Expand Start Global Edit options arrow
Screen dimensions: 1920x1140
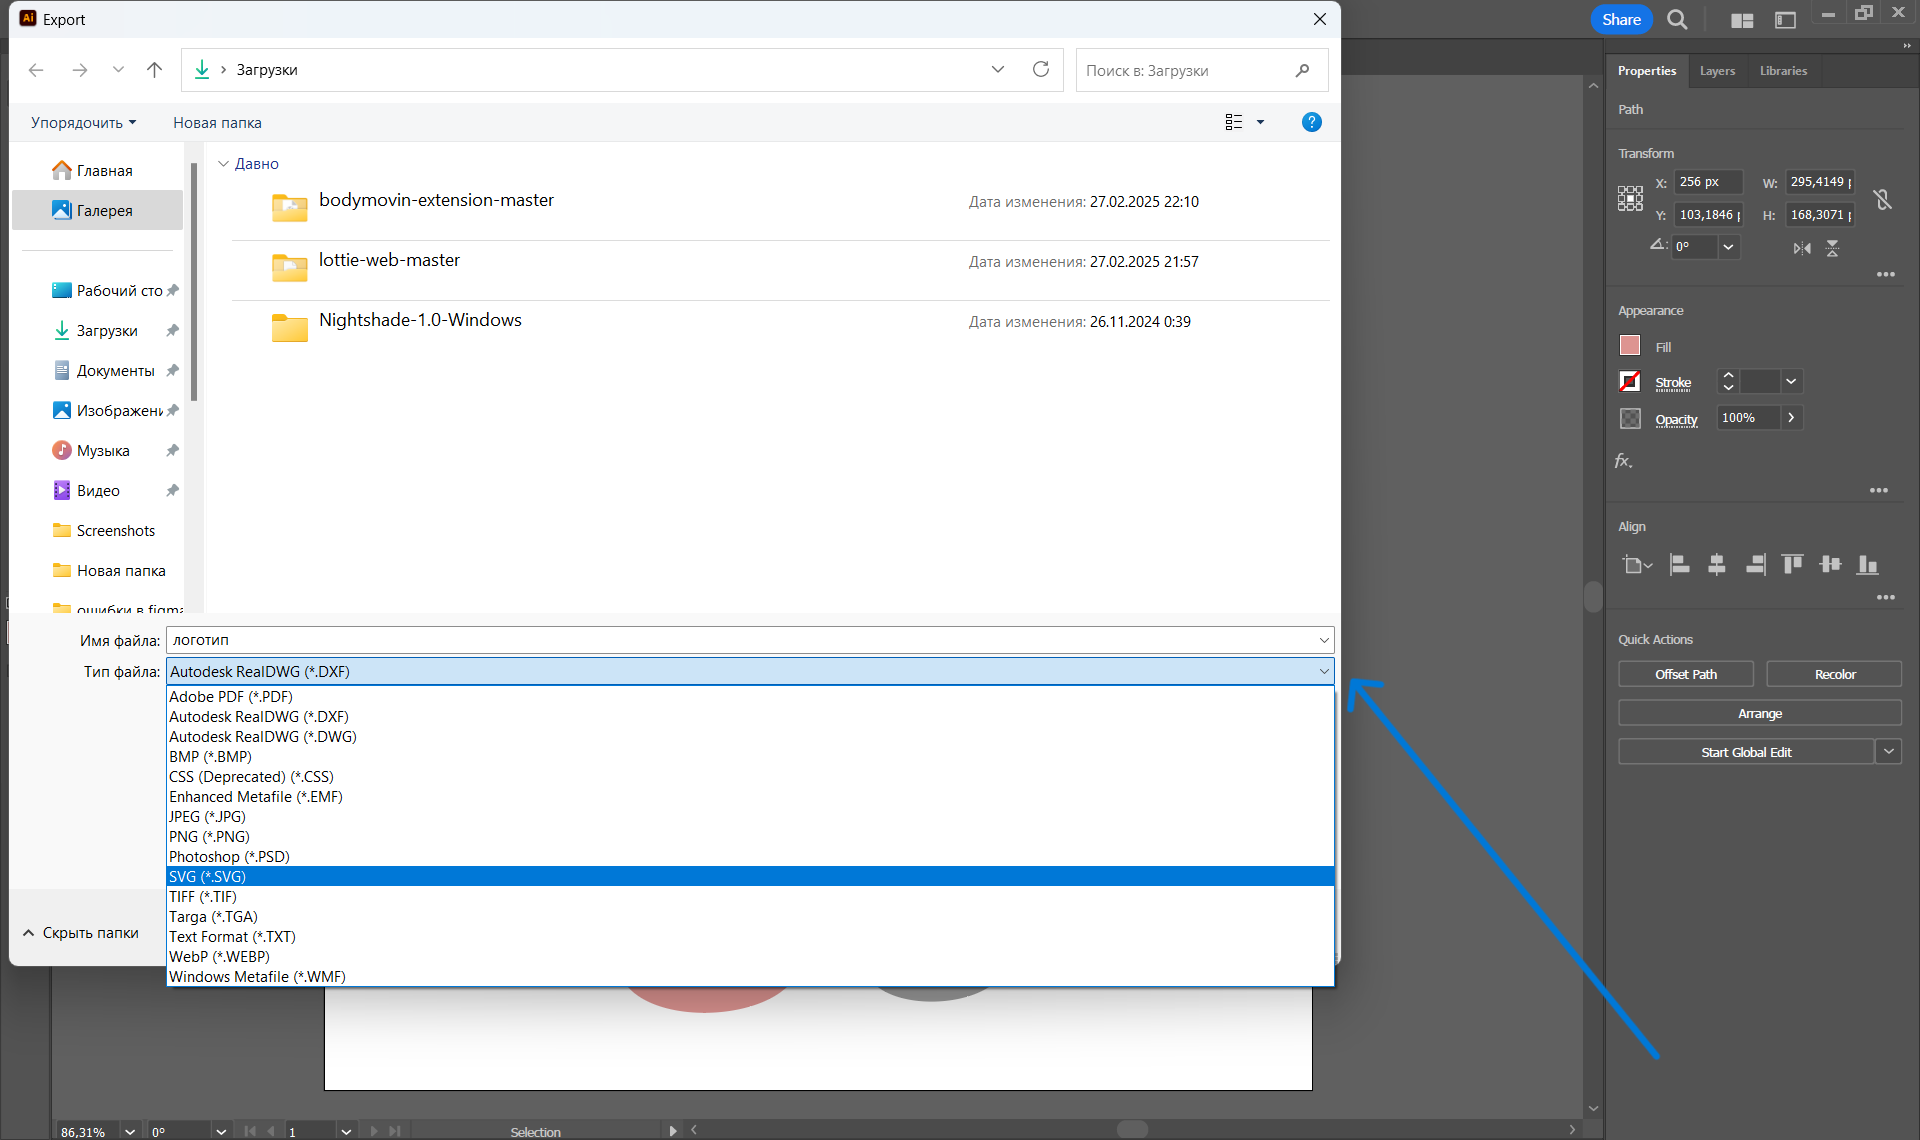[x=1888, y=752]
